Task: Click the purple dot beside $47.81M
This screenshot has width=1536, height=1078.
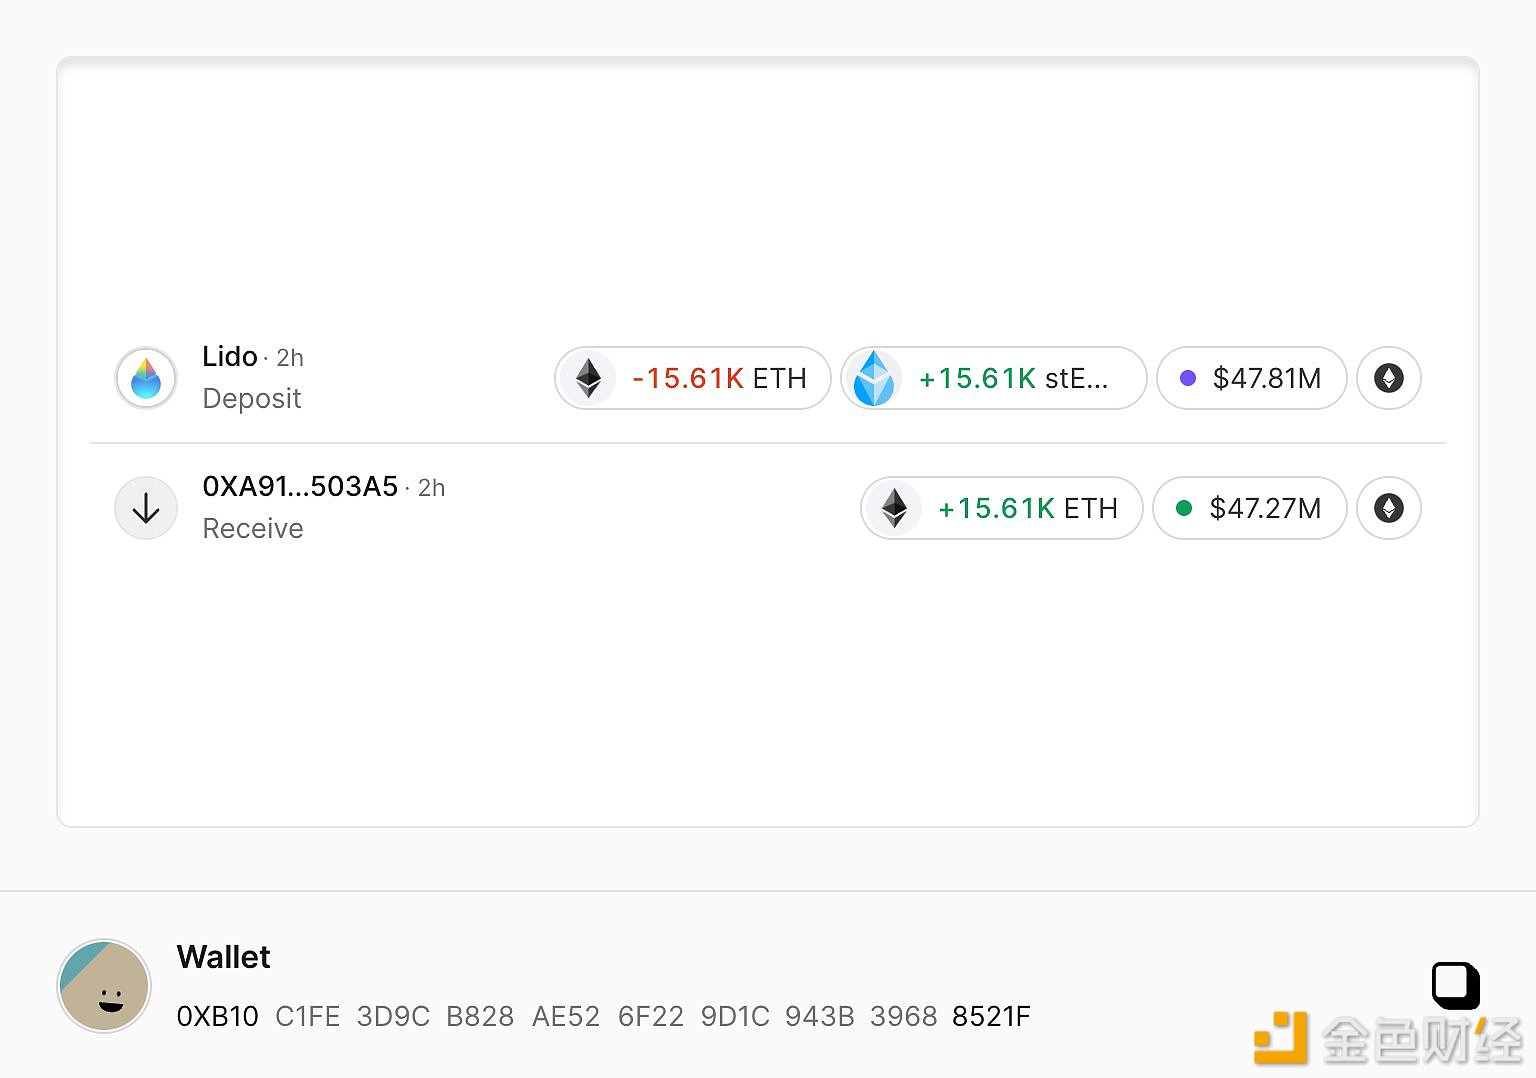Action: [1188, 378]
